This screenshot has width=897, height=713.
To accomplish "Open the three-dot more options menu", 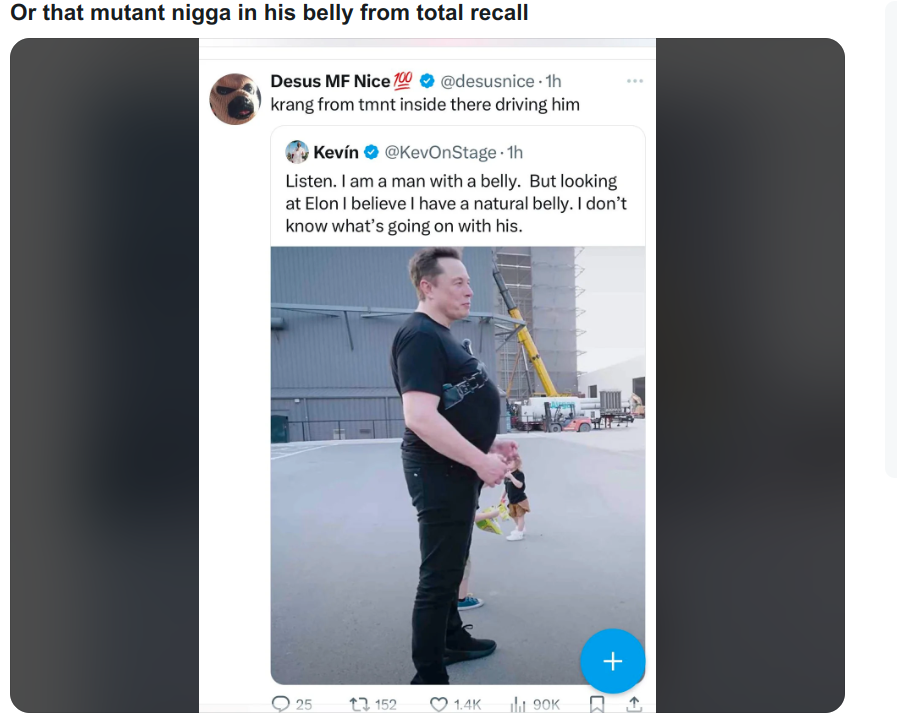I will tap(634, 81).
